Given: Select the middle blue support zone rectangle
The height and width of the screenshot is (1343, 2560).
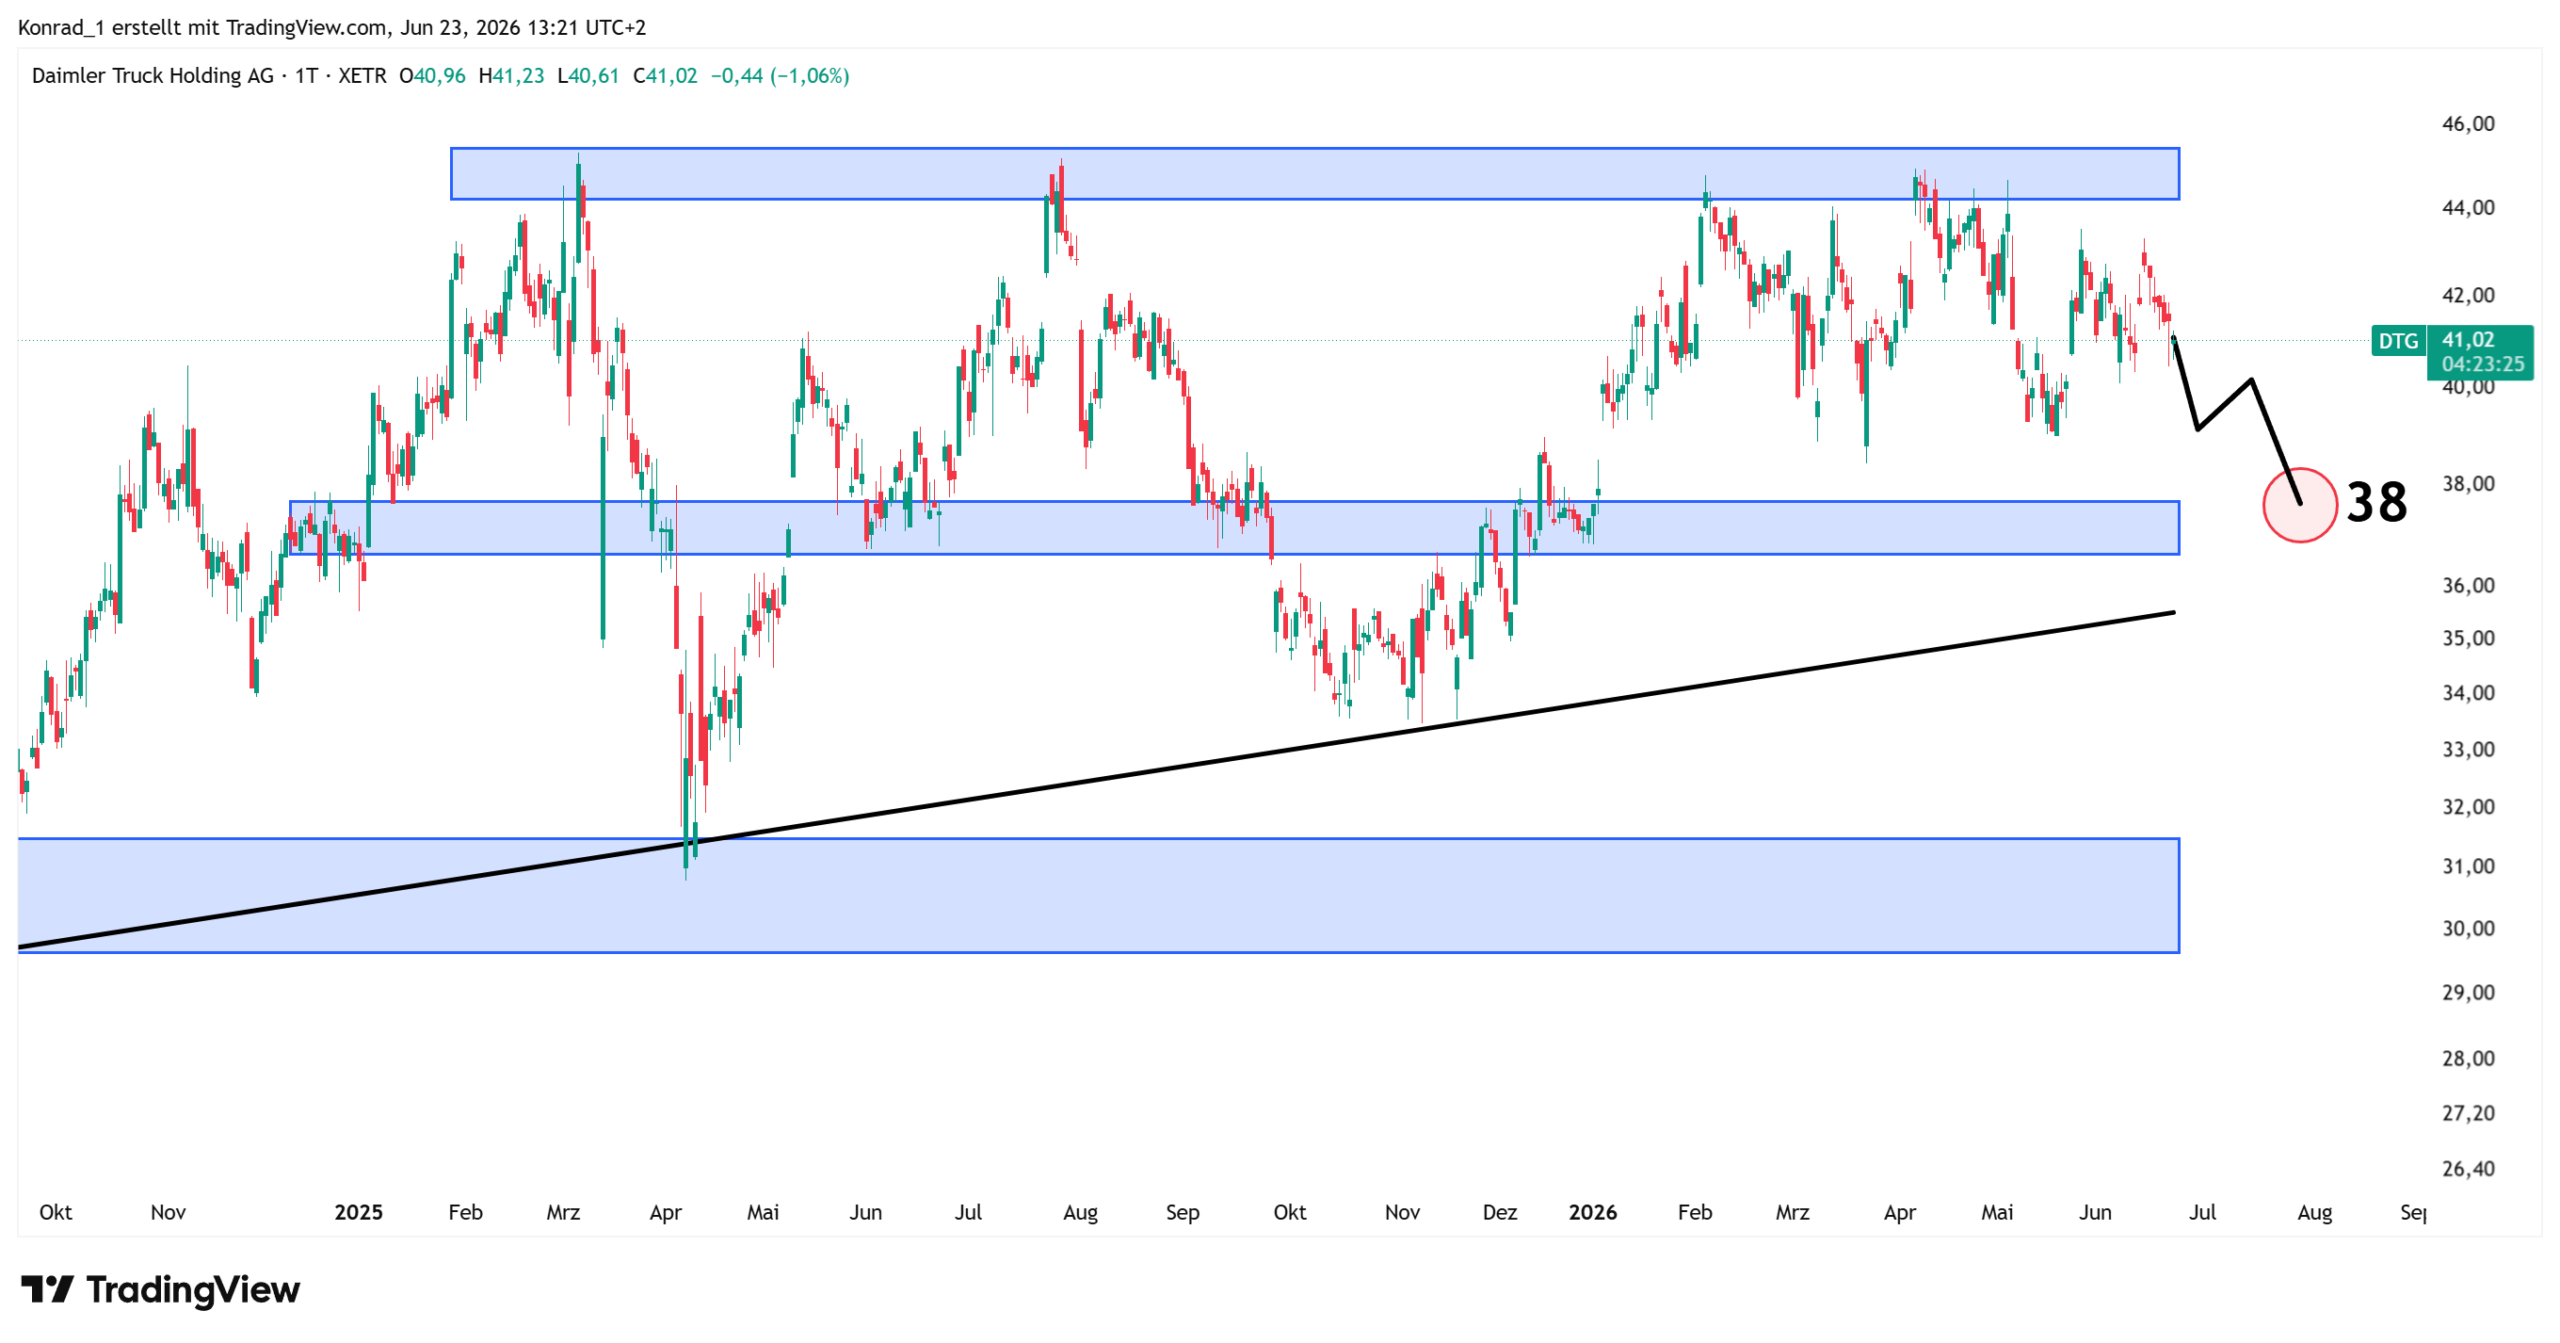Looking at the screenshot, I should point(1233,527).
